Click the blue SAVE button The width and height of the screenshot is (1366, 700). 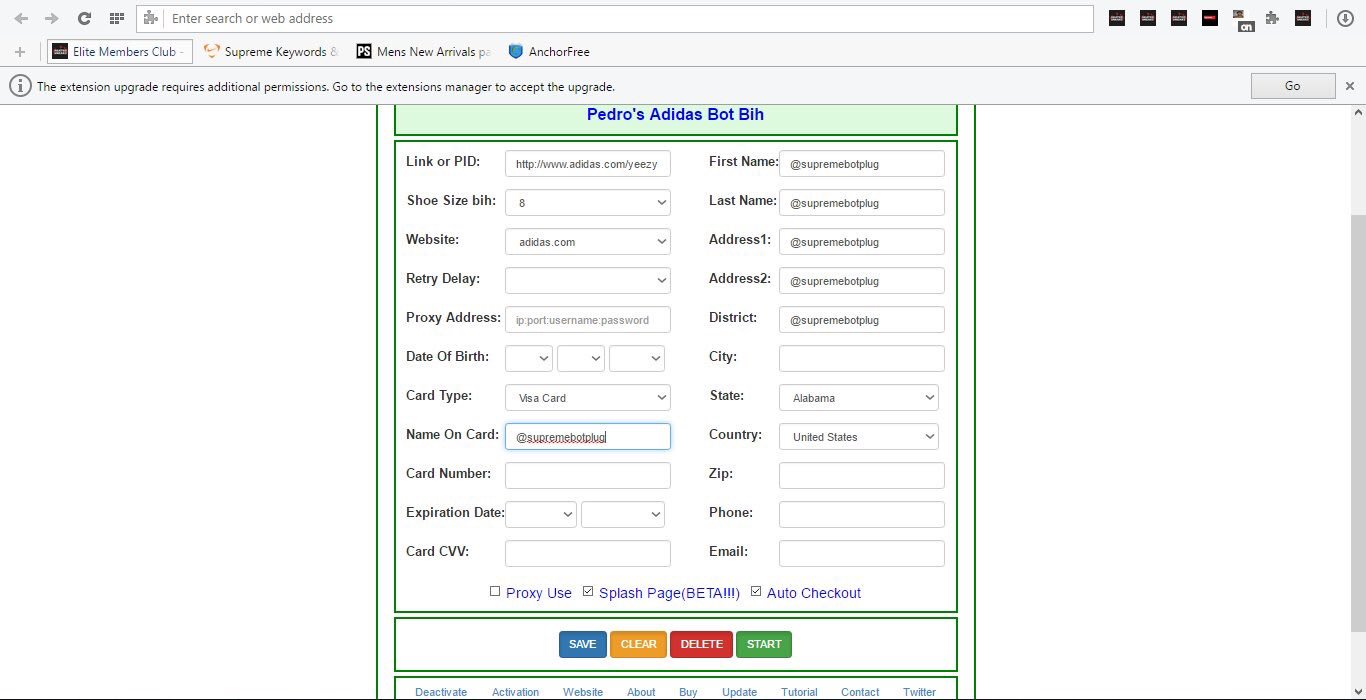tap(583, 644)
